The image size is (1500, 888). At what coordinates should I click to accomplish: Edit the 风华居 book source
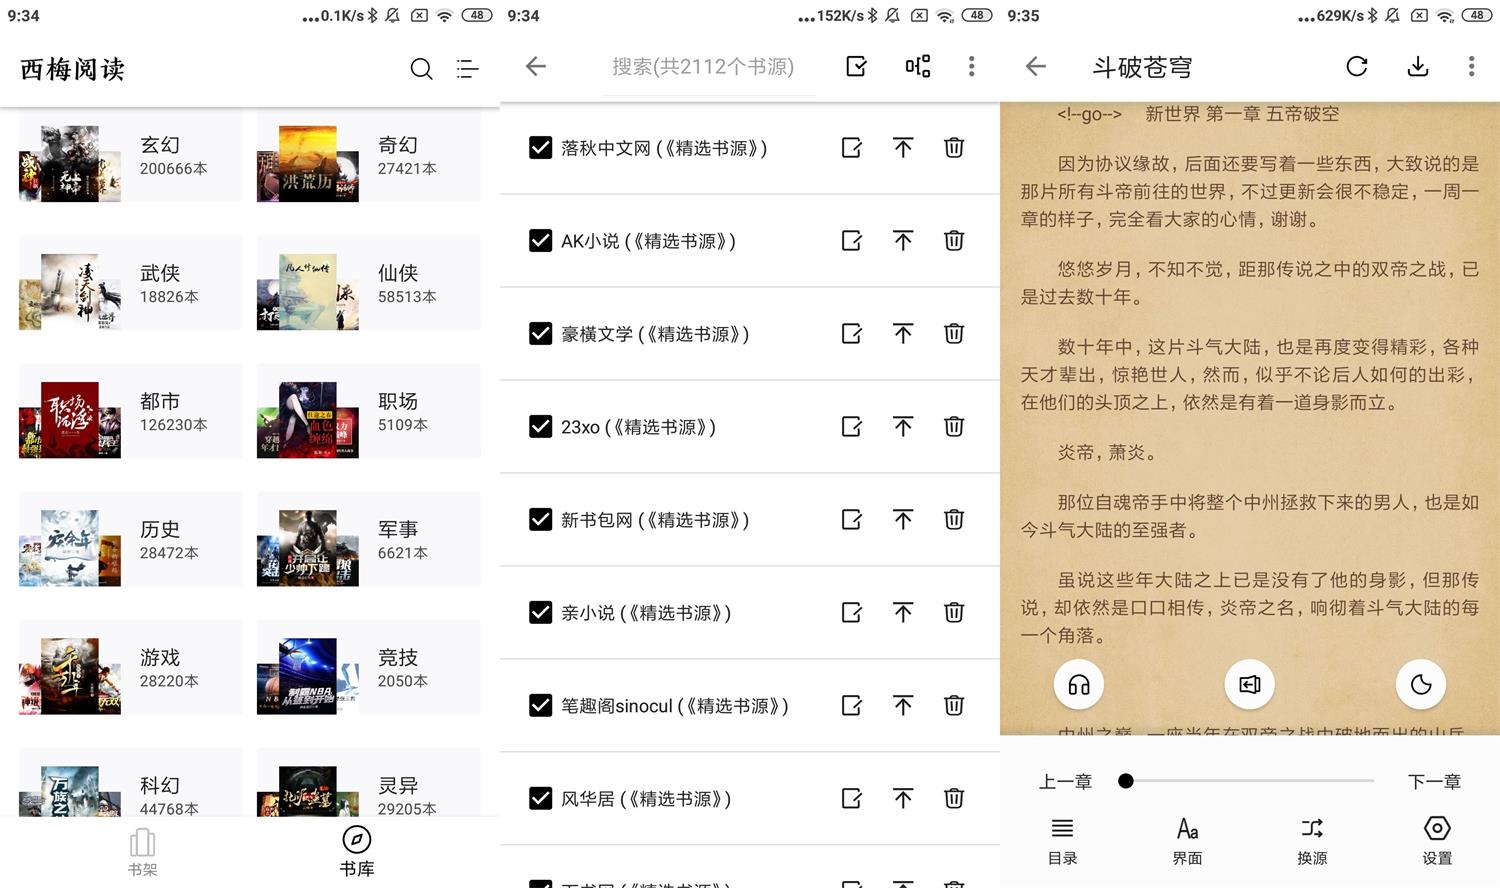point(851,798)
